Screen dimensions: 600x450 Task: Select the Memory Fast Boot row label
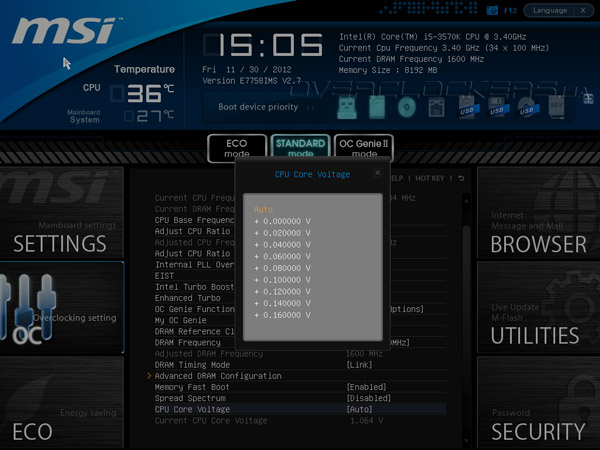(x=192, y=387)
